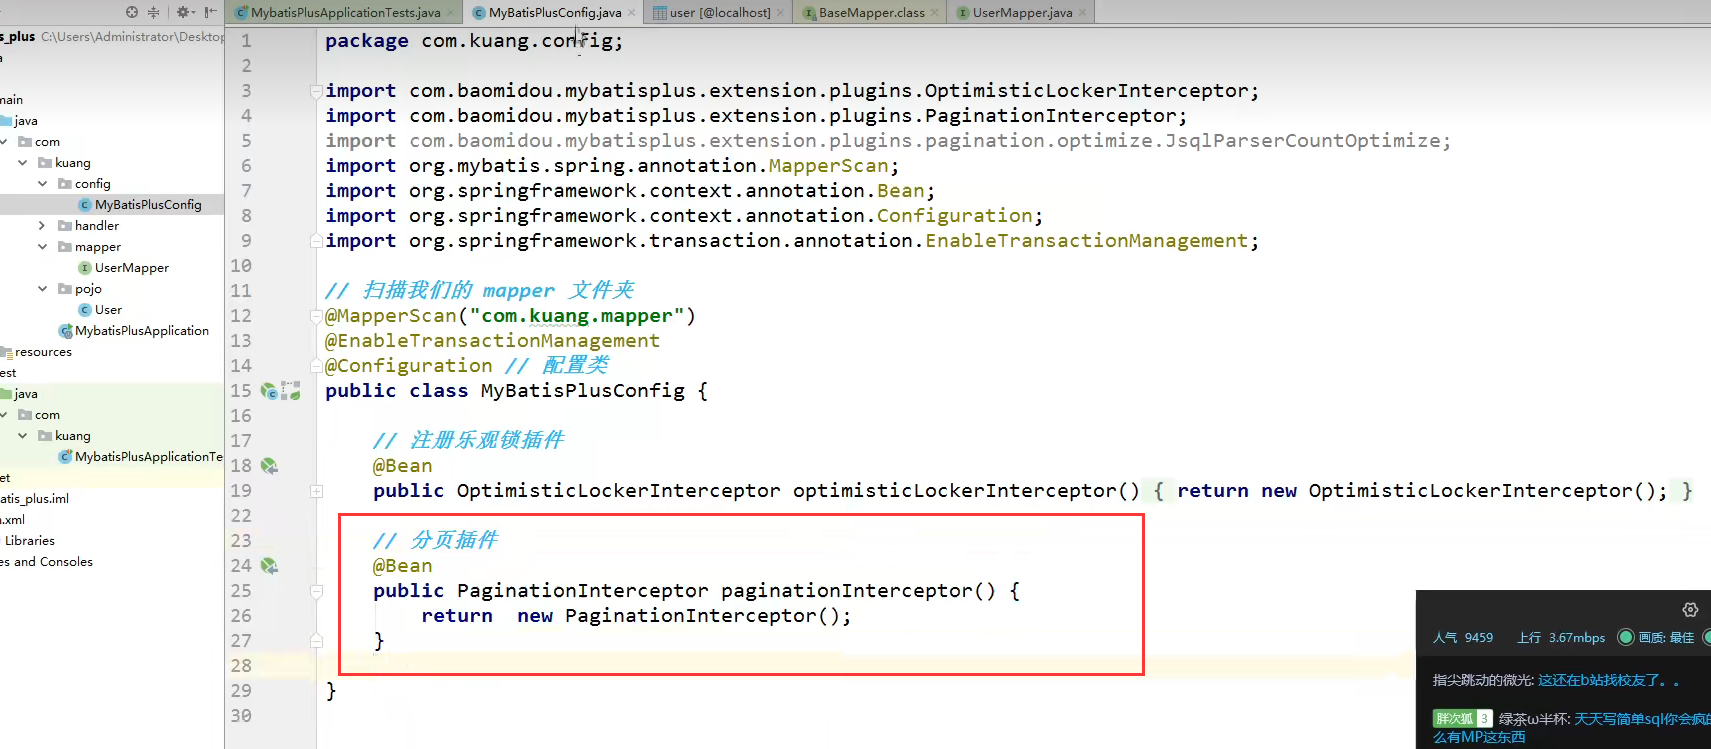
Task: Expand the handler package arrow
Action: (x=42, y=226)
